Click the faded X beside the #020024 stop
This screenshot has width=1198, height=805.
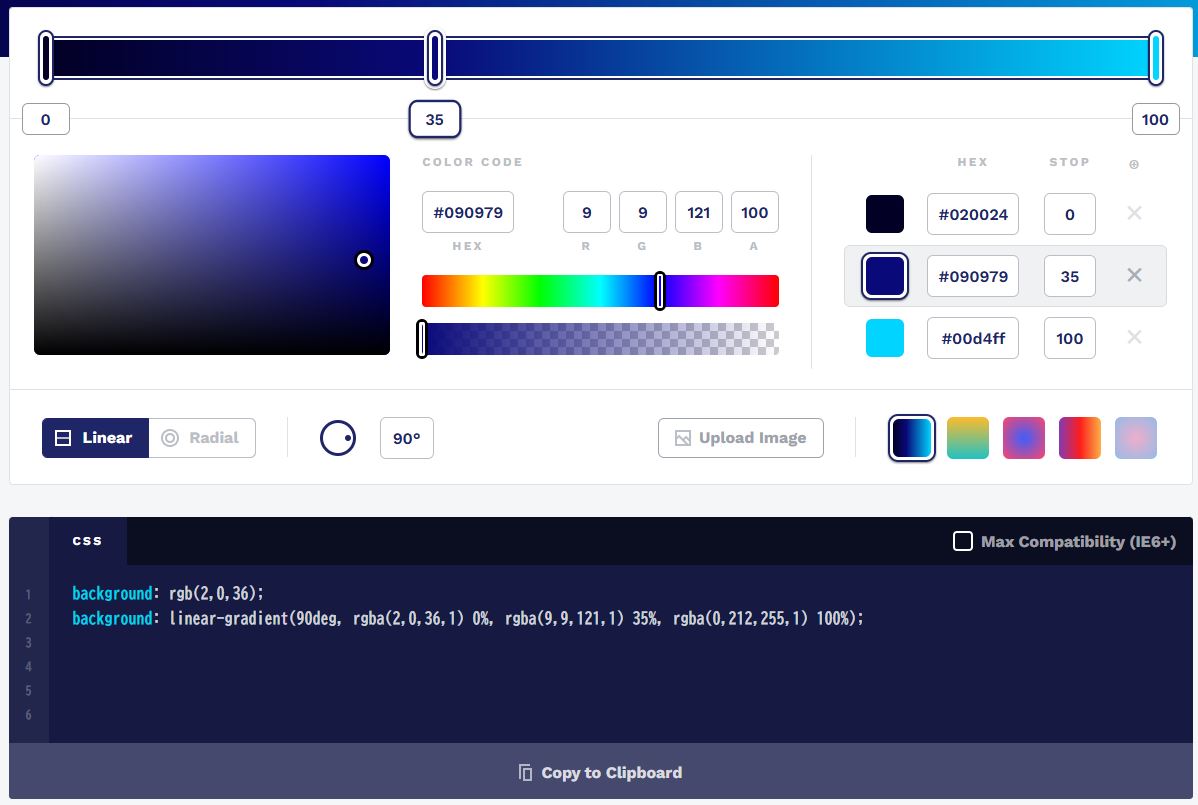pyautogui.click(x=1134, y=213)
